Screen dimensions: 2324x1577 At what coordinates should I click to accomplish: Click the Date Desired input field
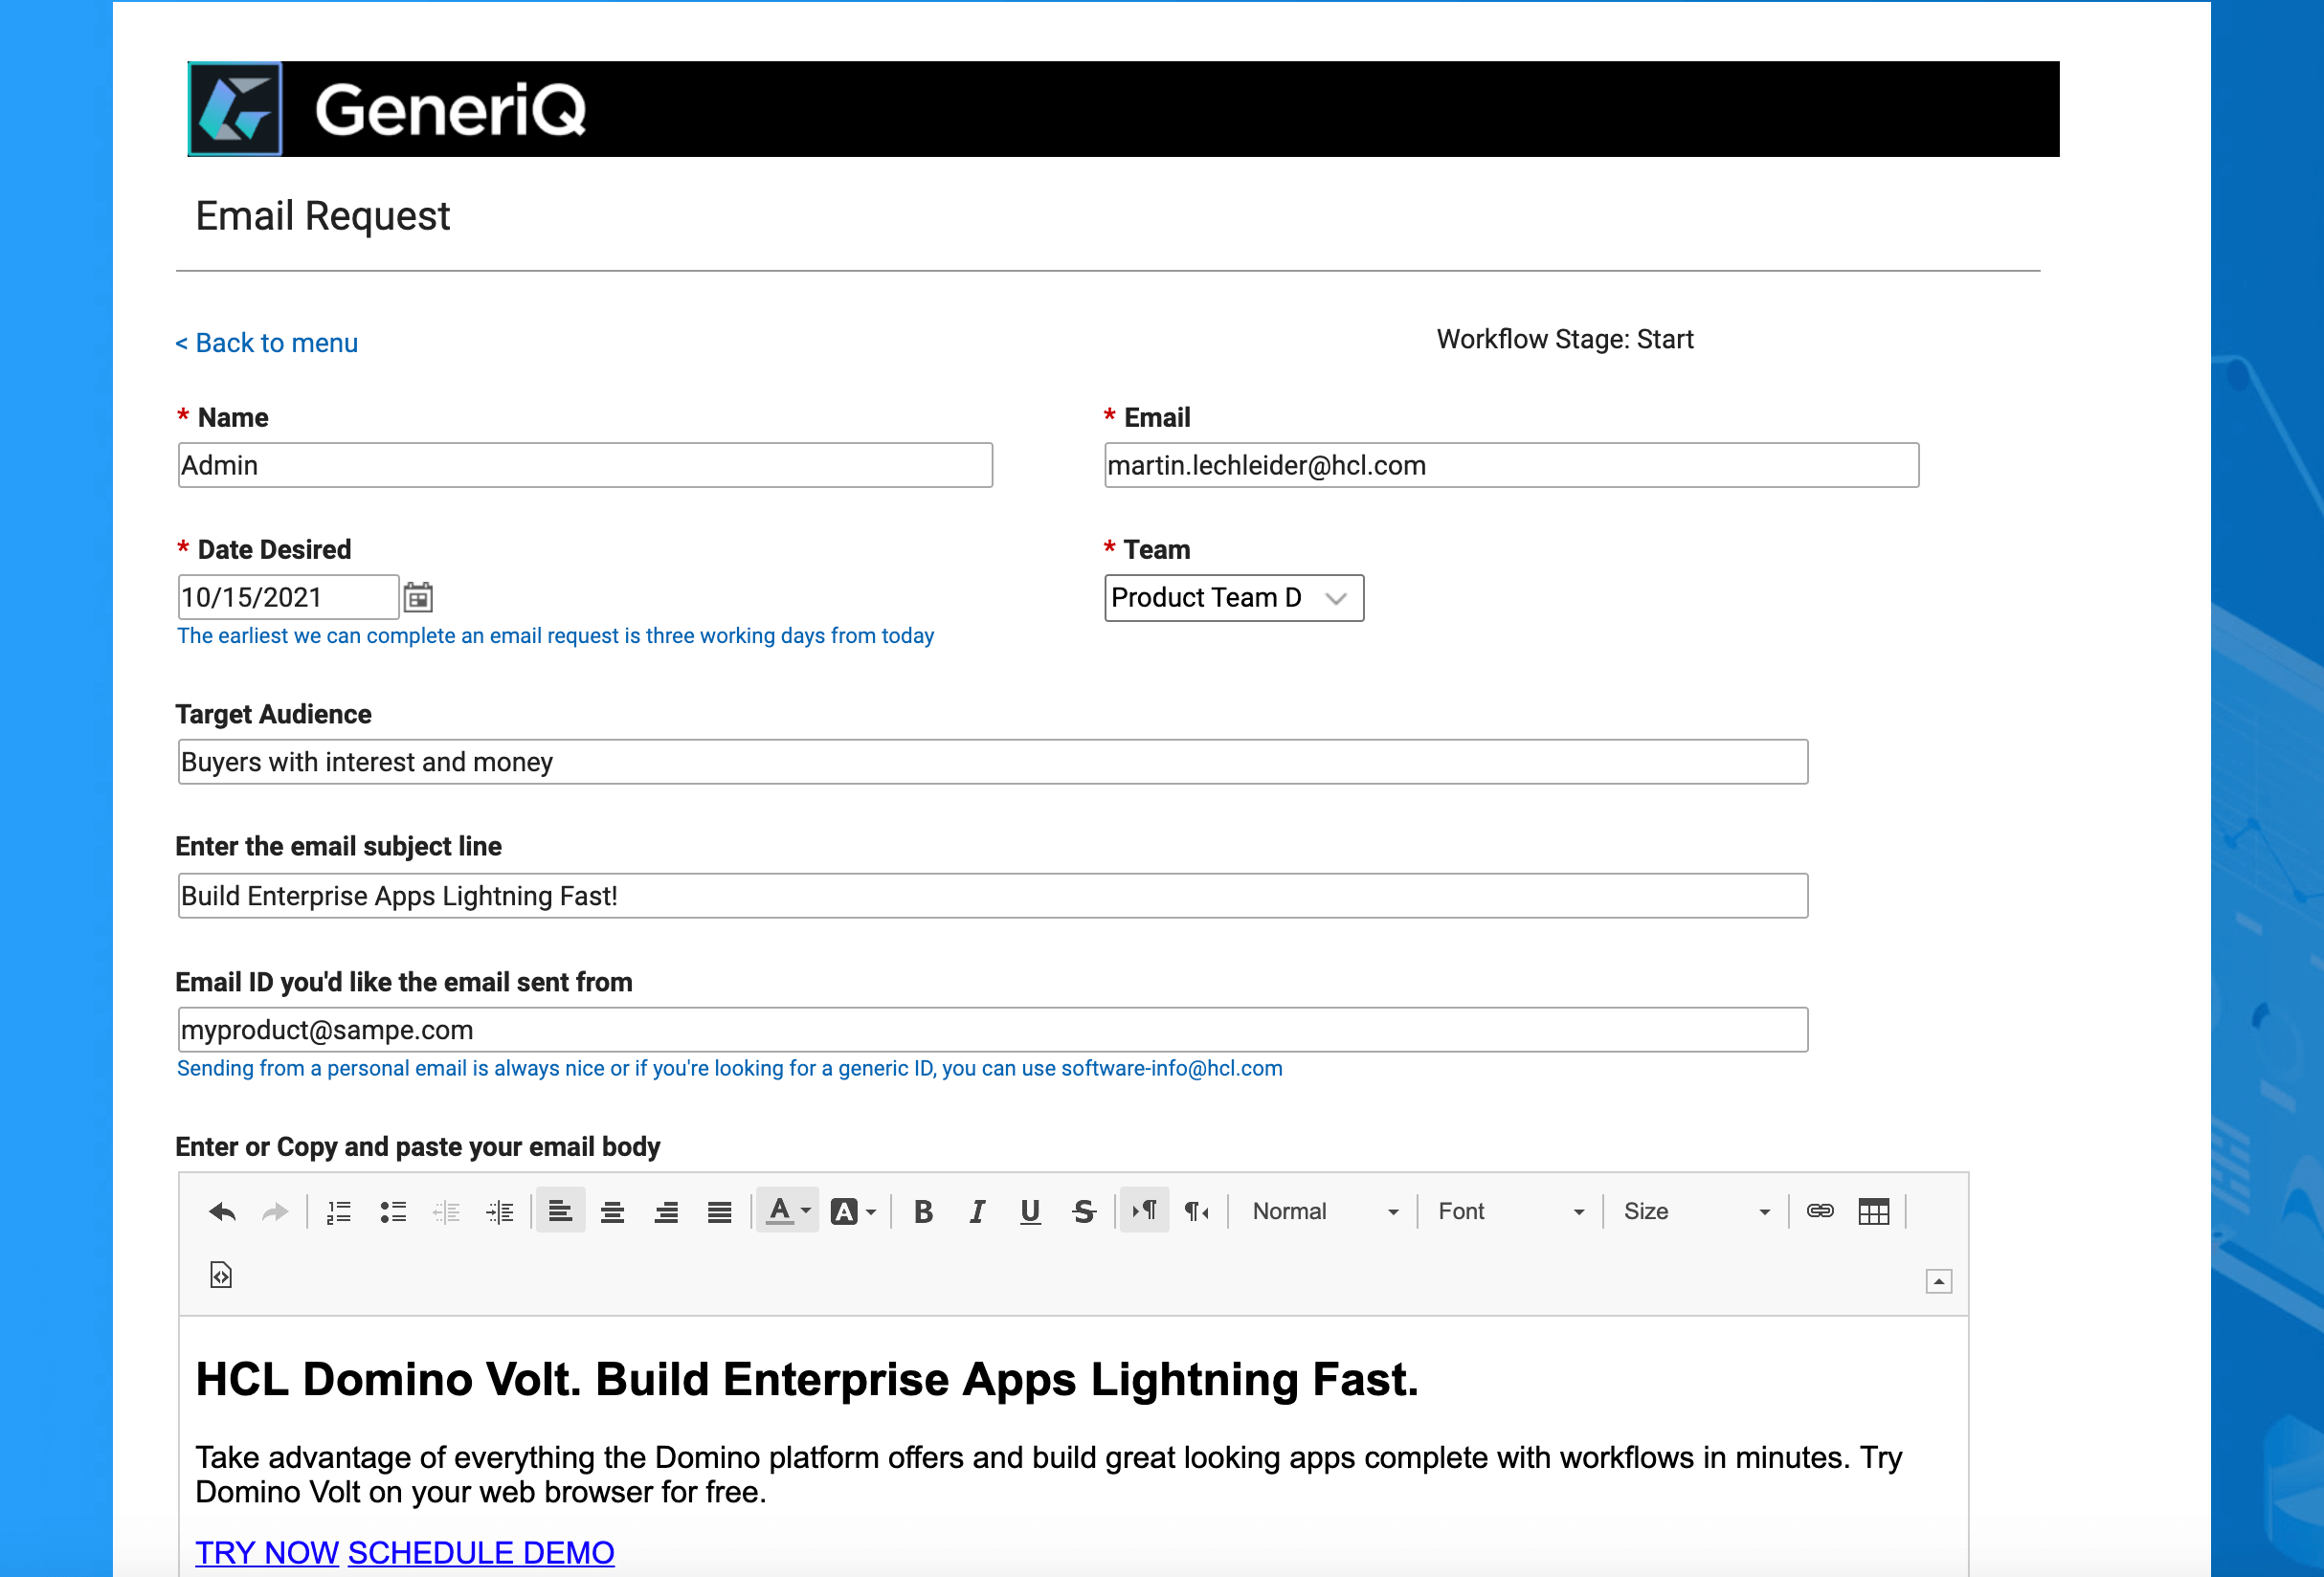[288, 597]
